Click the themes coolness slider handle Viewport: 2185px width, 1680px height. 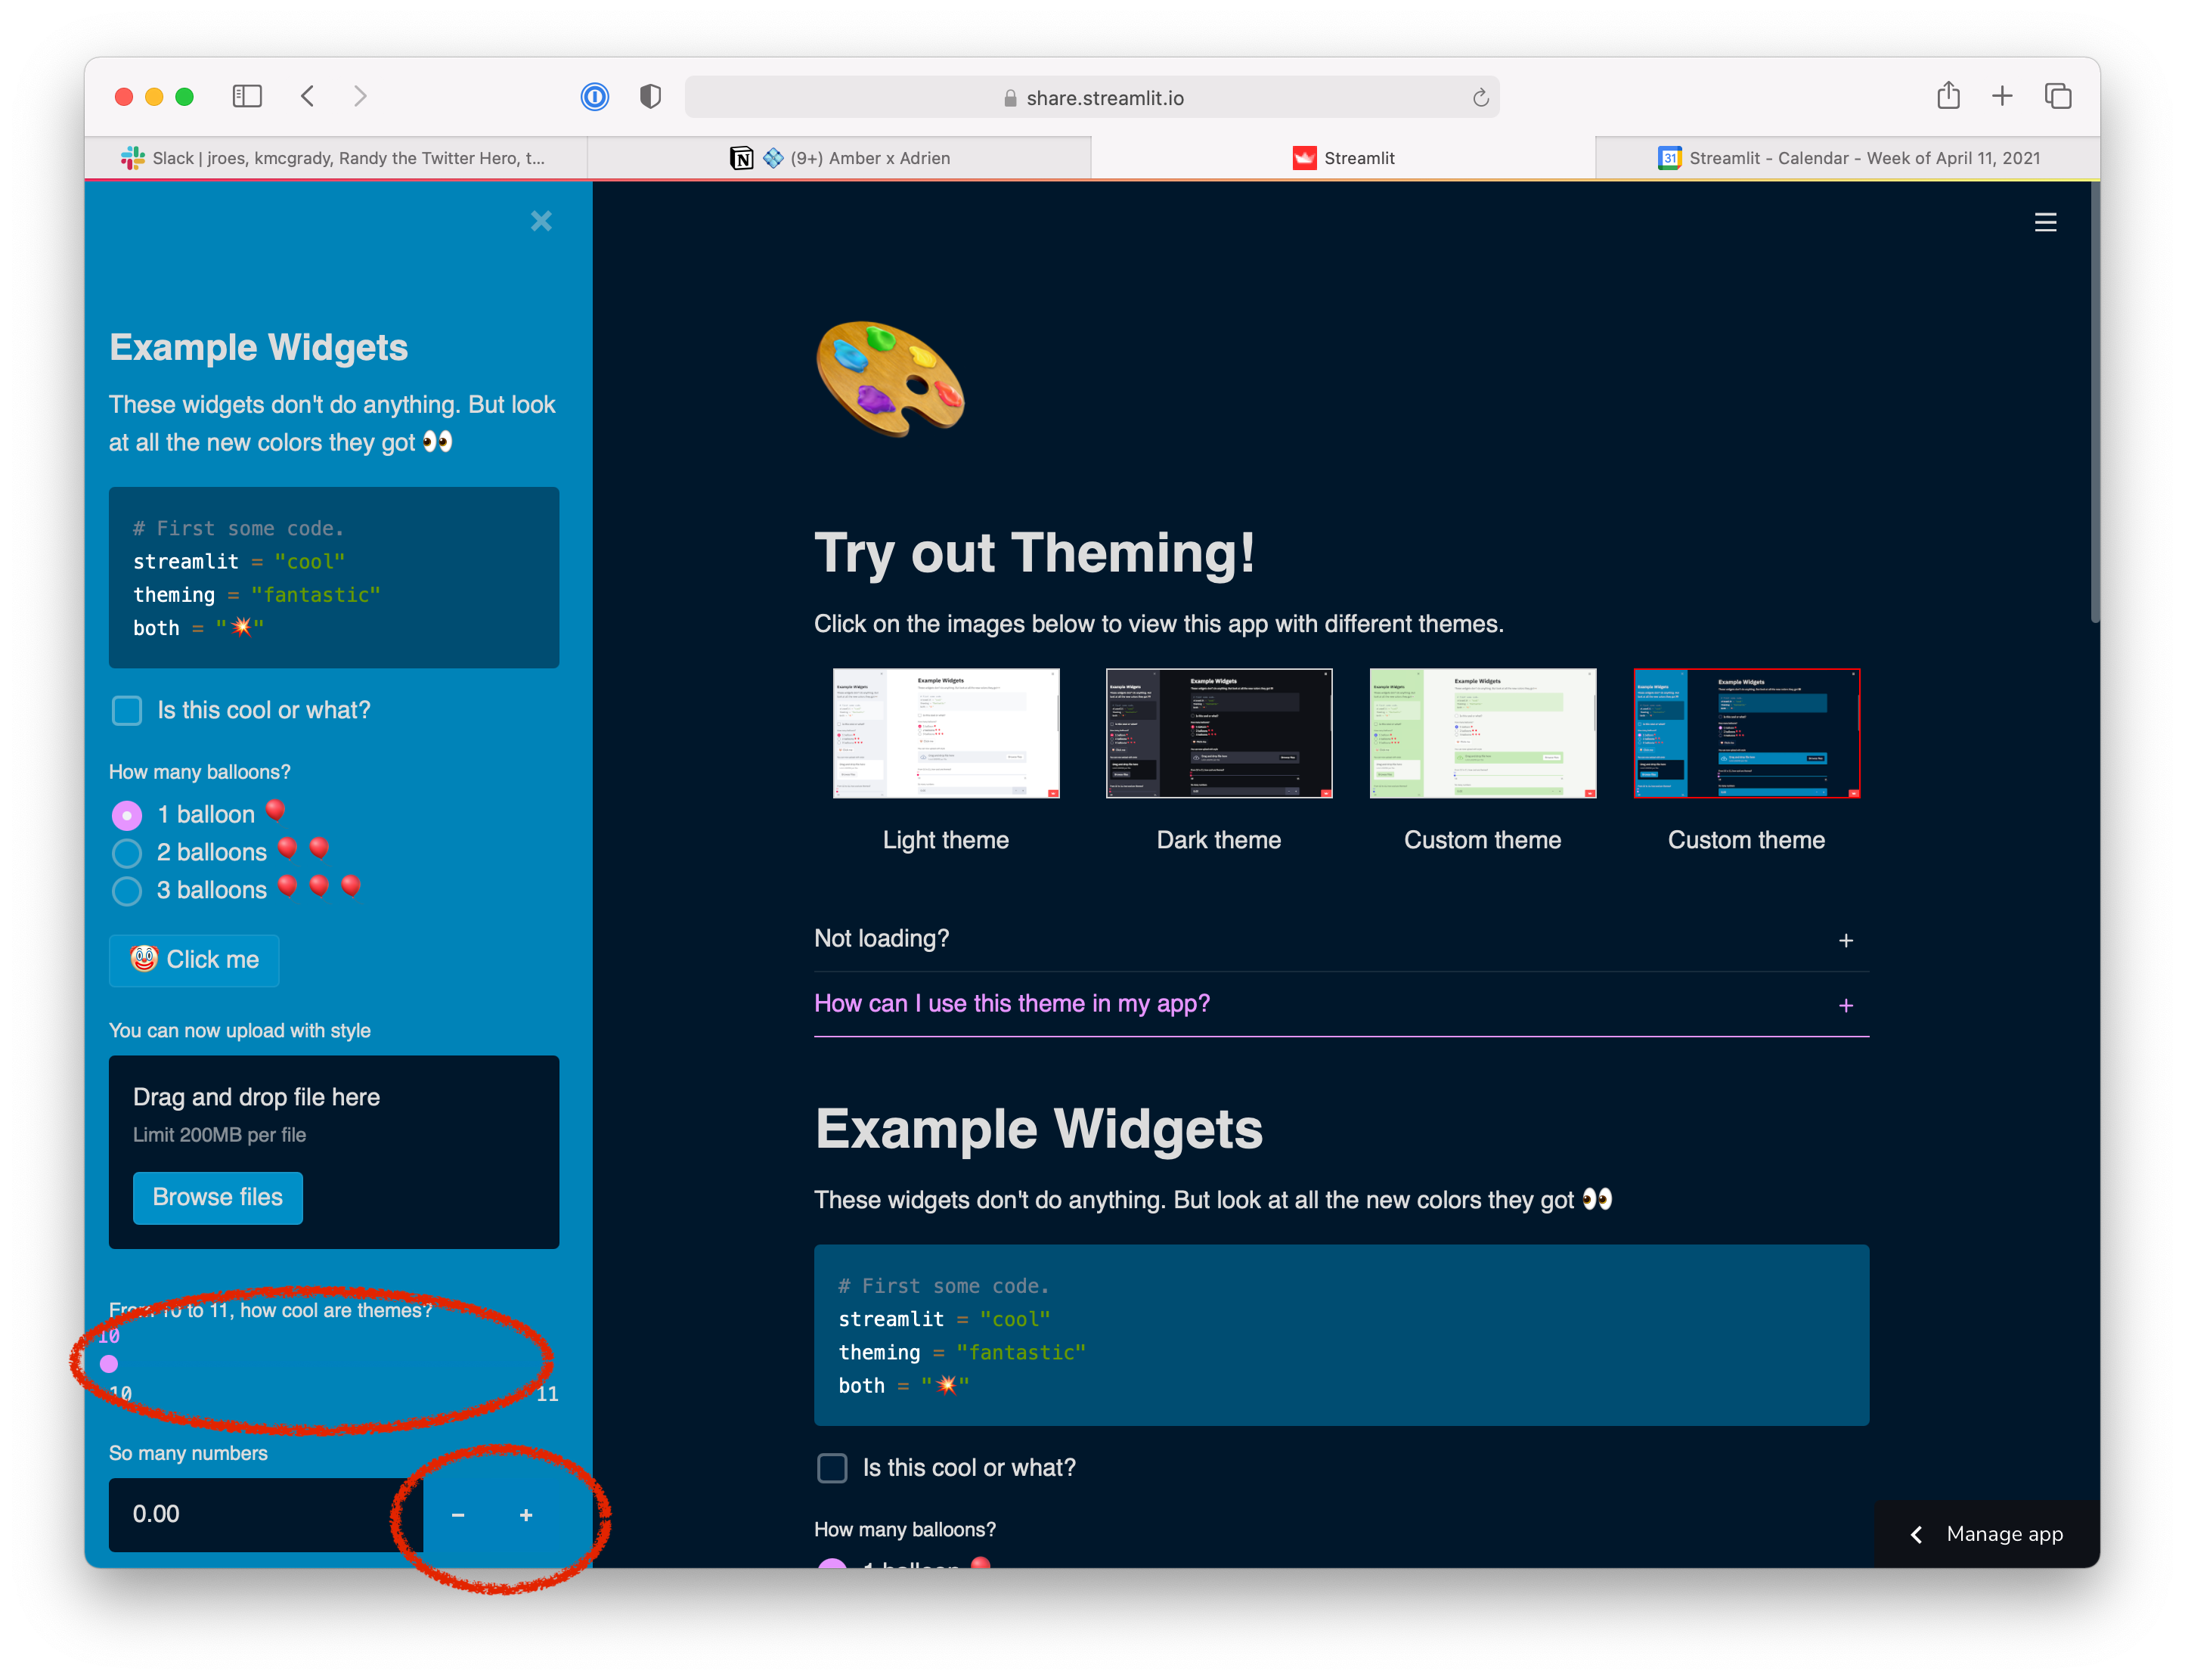[x=109, y=1364]
